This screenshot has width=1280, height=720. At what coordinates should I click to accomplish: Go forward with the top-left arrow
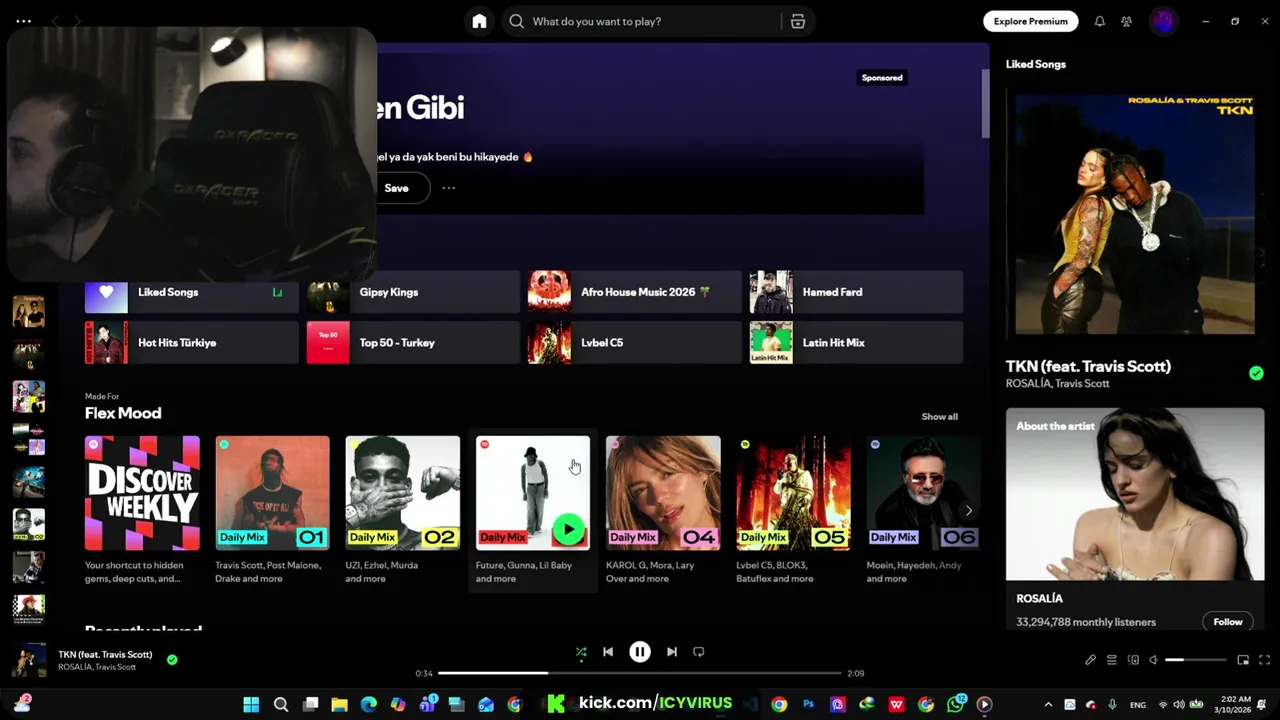77,21
